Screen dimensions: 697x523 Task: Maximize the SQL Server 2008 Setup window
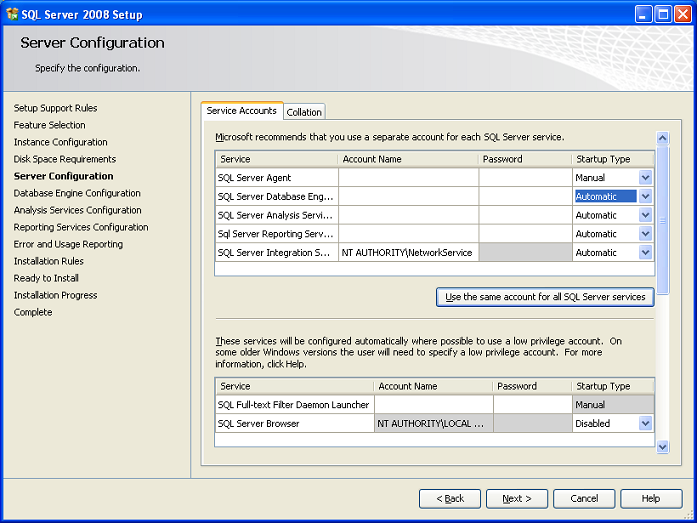(663, 14)
